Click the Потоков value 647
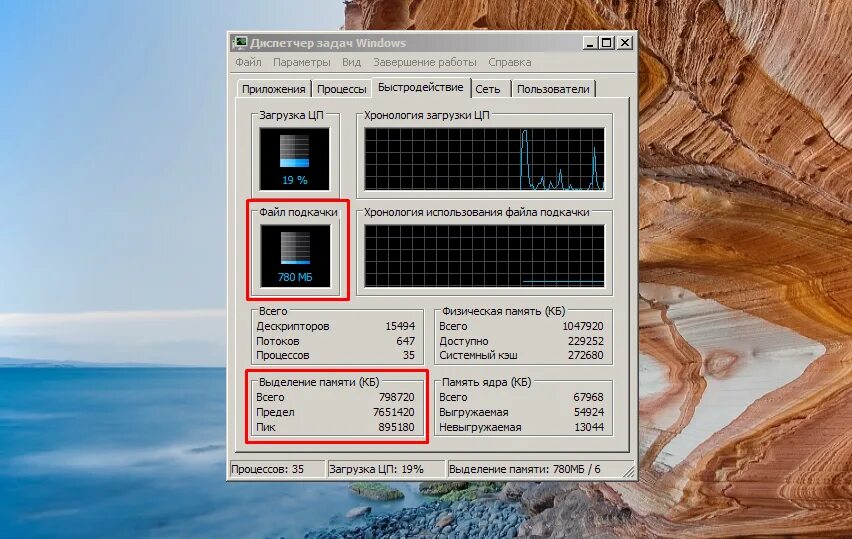Image resolution: width=852 pixels, height=539 pixels. [x=405, y=341]
